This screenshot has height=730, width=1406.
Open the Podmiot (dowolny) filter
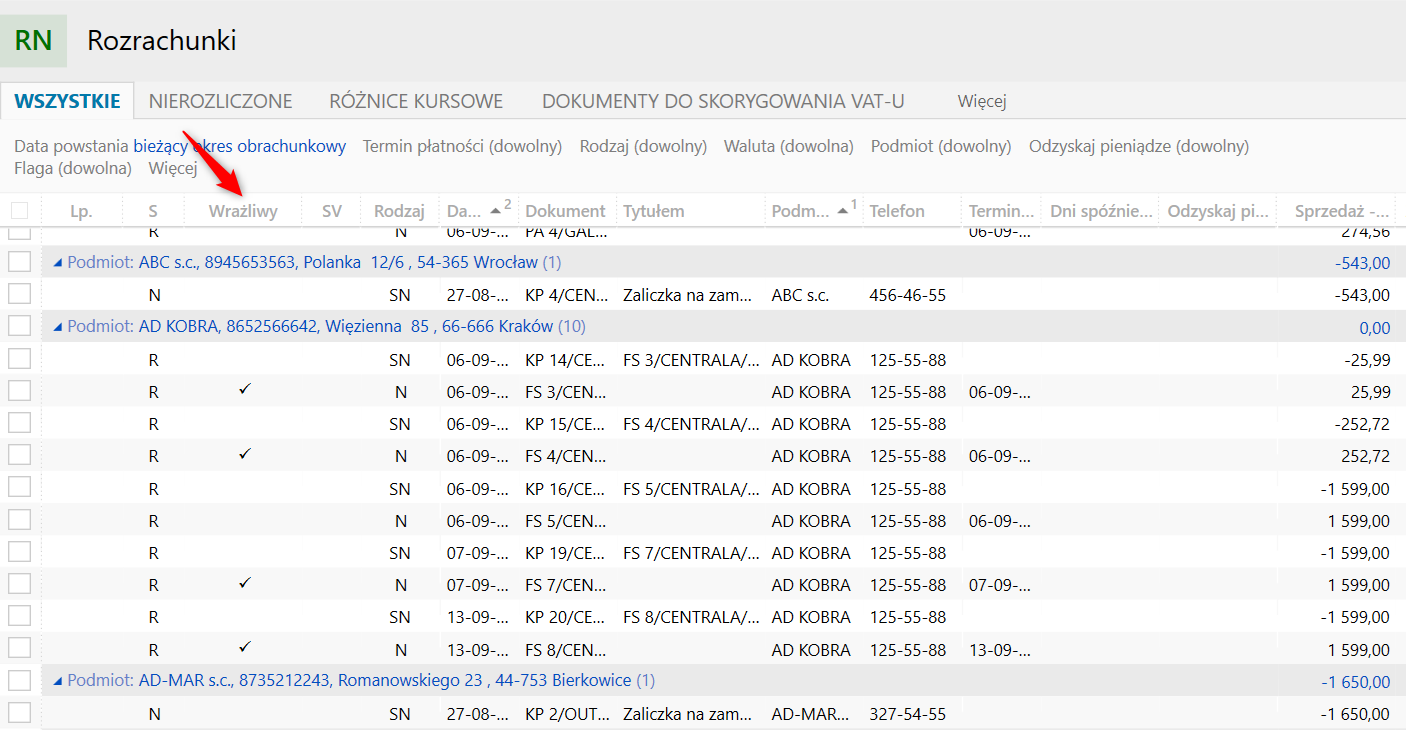941,146
